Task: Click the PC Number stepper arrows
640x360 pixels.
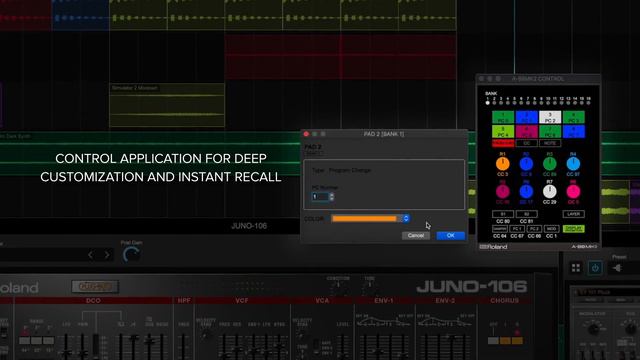Action: pos(331,197)
